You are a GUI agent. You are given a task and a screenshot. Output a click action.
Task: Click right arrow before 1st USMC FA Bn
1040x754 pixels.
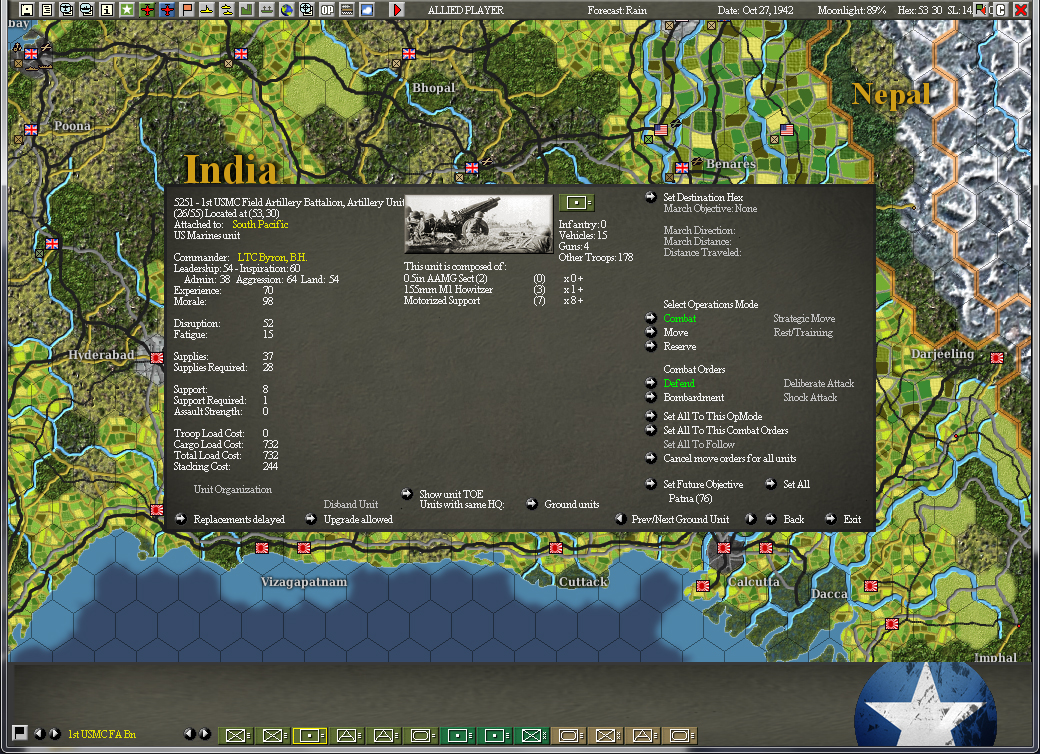pyautogui.click(x=55, y=733)
